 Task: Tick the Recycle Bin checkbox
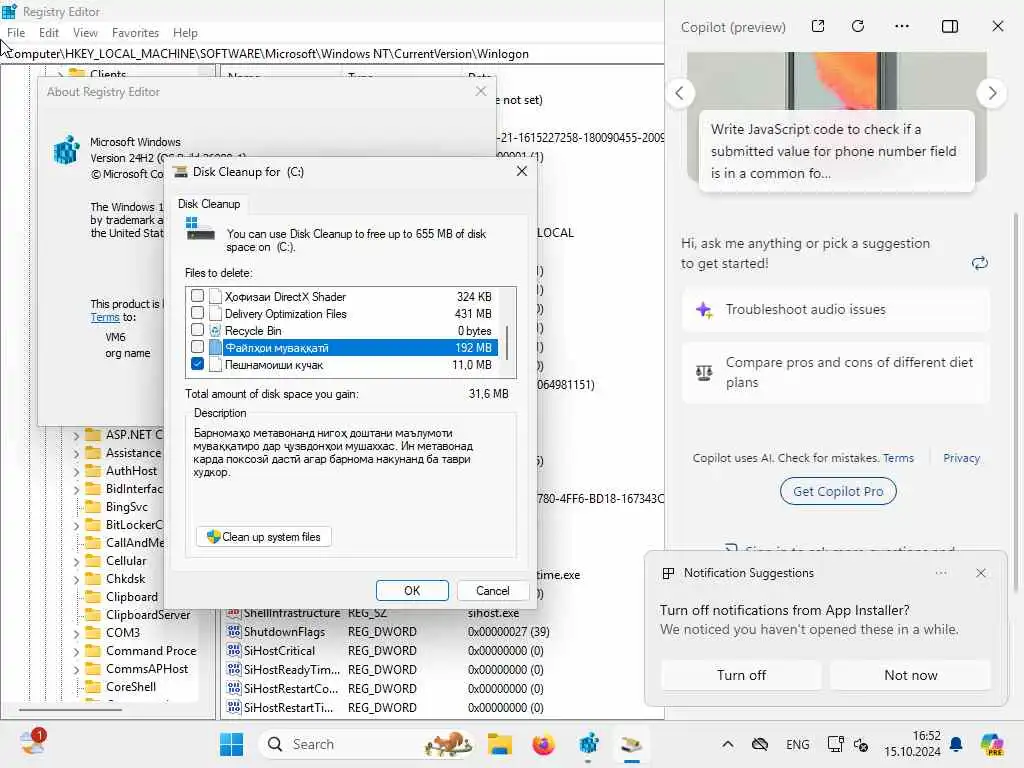(x=197, y=330)
